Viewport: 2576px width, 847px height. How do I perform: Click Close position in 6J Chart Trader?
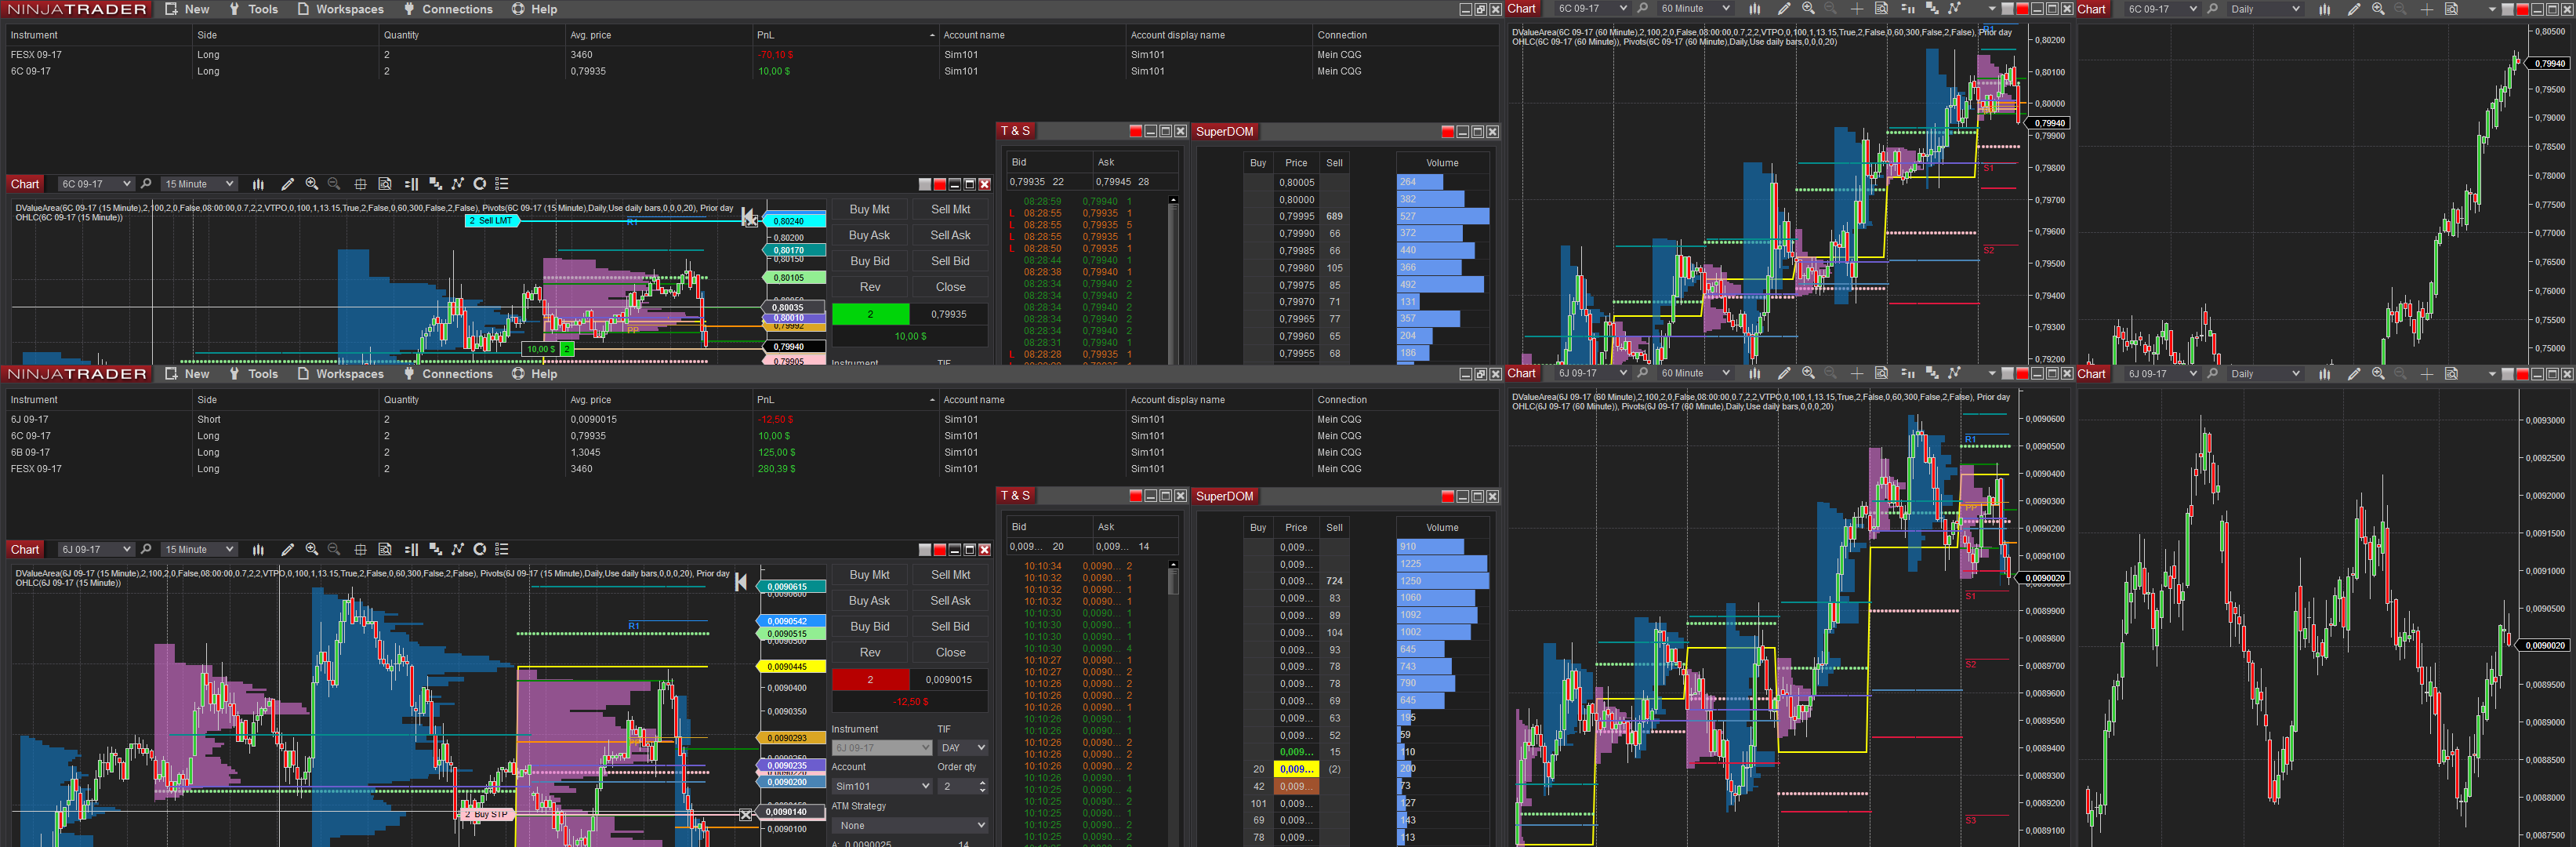(x=950, y=653)
